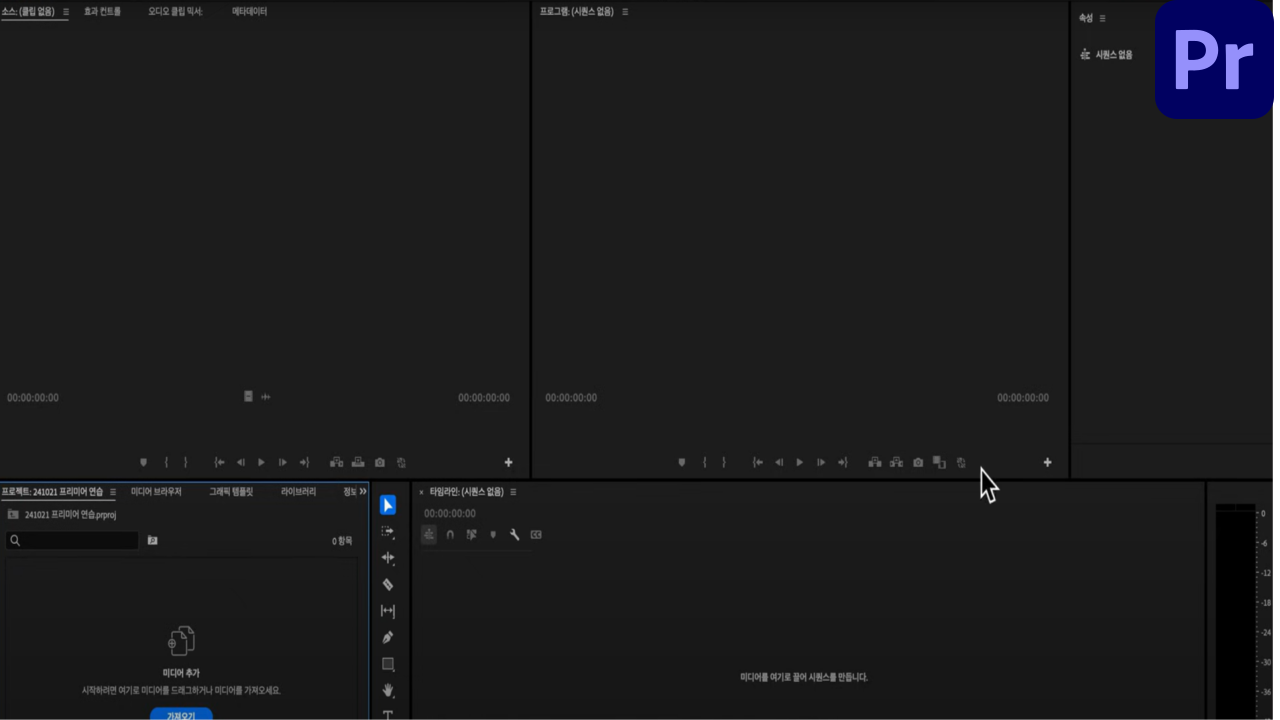Step back one frame in Source monitor
This screenshot has height=720, width=1280.
point(241,462)
